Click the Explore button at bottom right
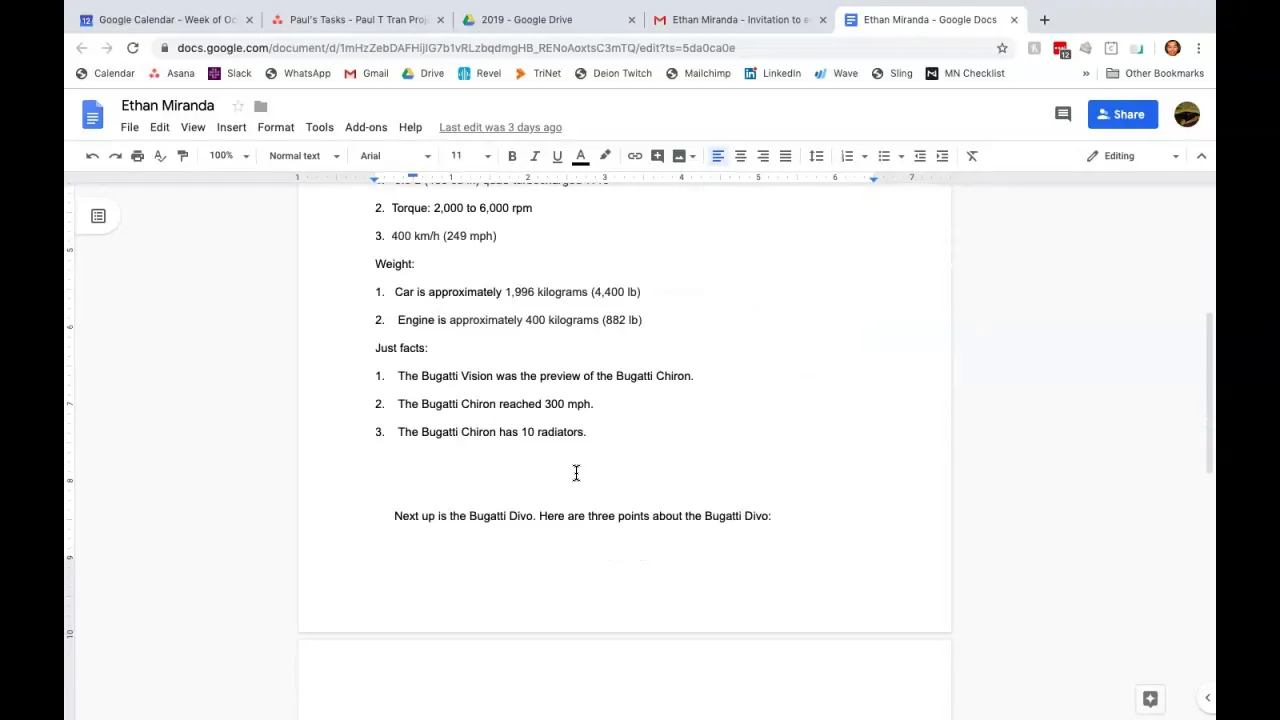Viewport: 1280px width, 720px height. click(1150, 699)
